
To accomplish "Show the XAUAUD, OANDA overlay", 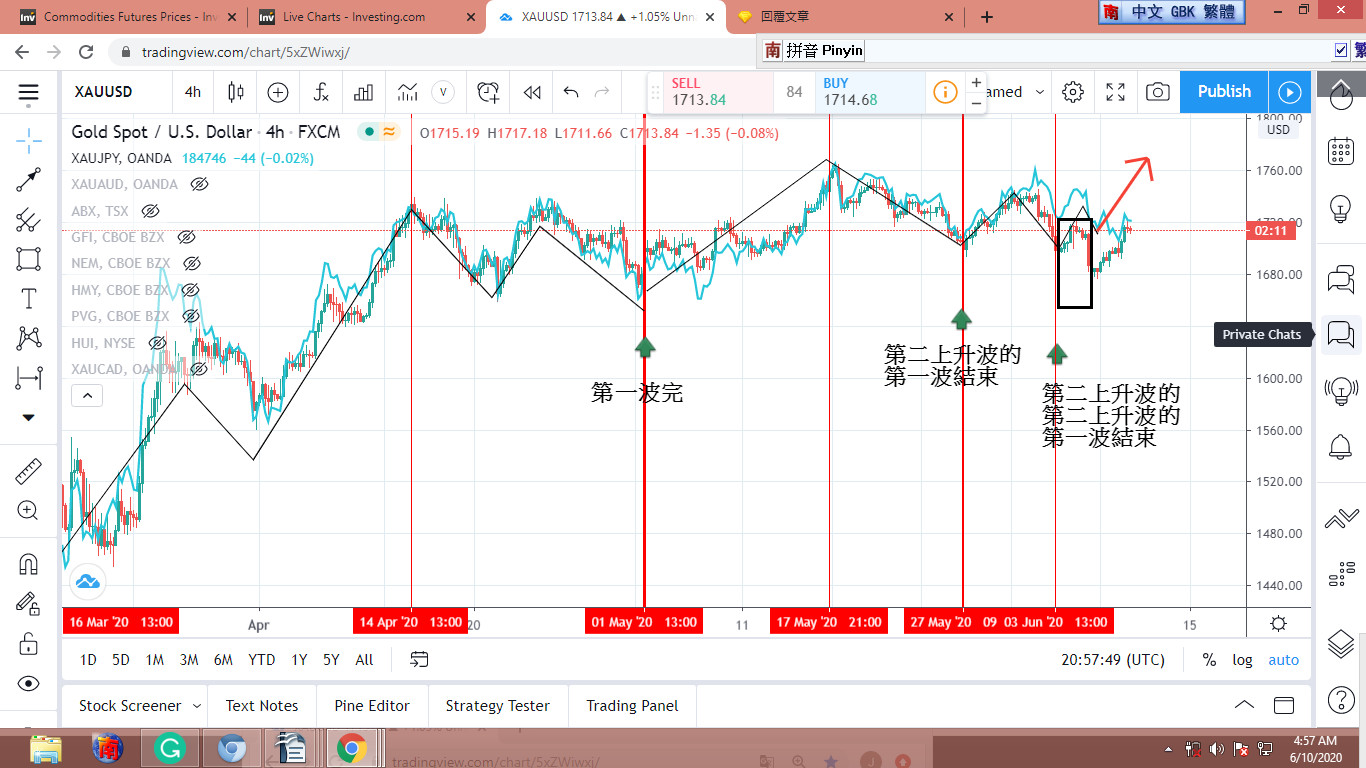I will [x=199, y=184].
